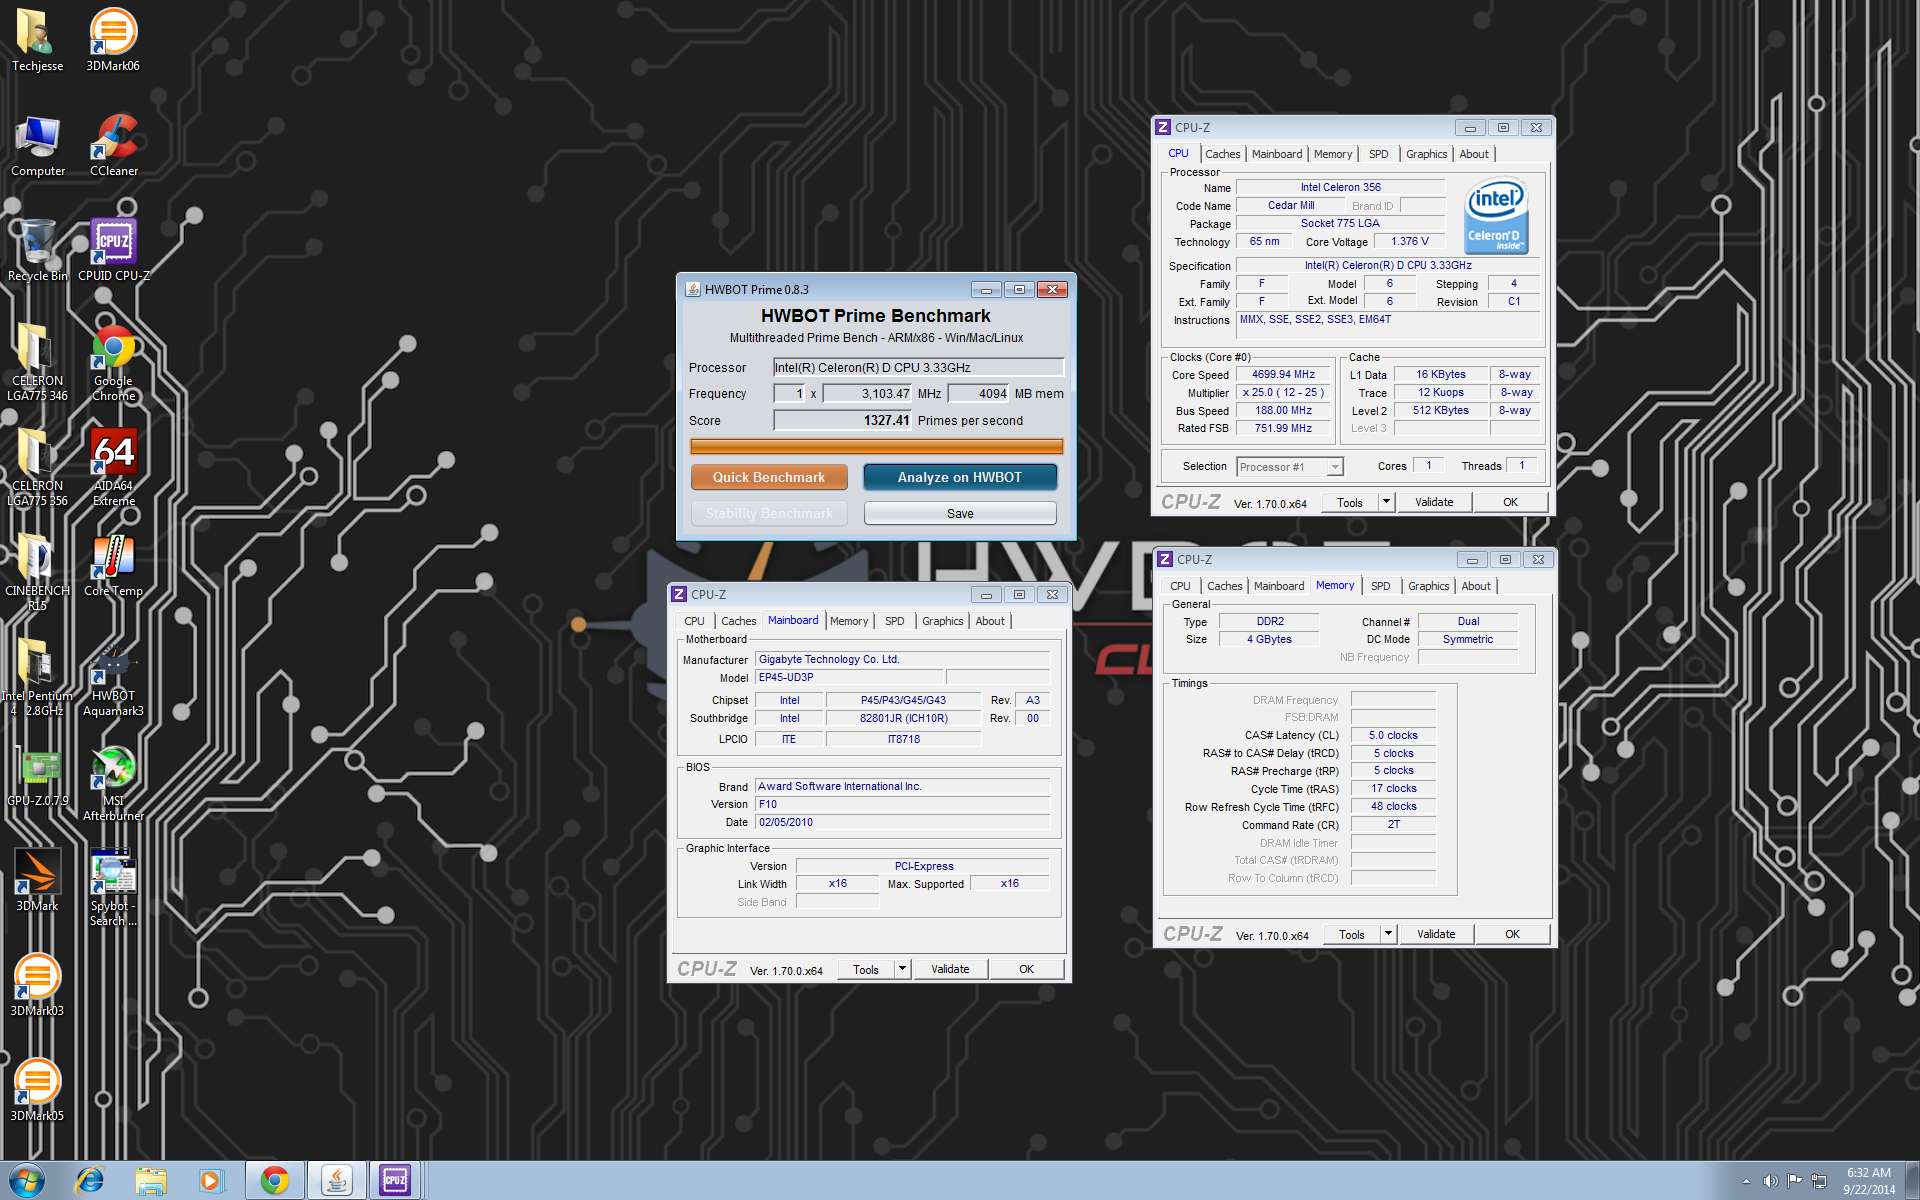Click the volume icon in system tray
The height and width of the screenshot is (1200, 1920).
[x=1770, y=1181]
